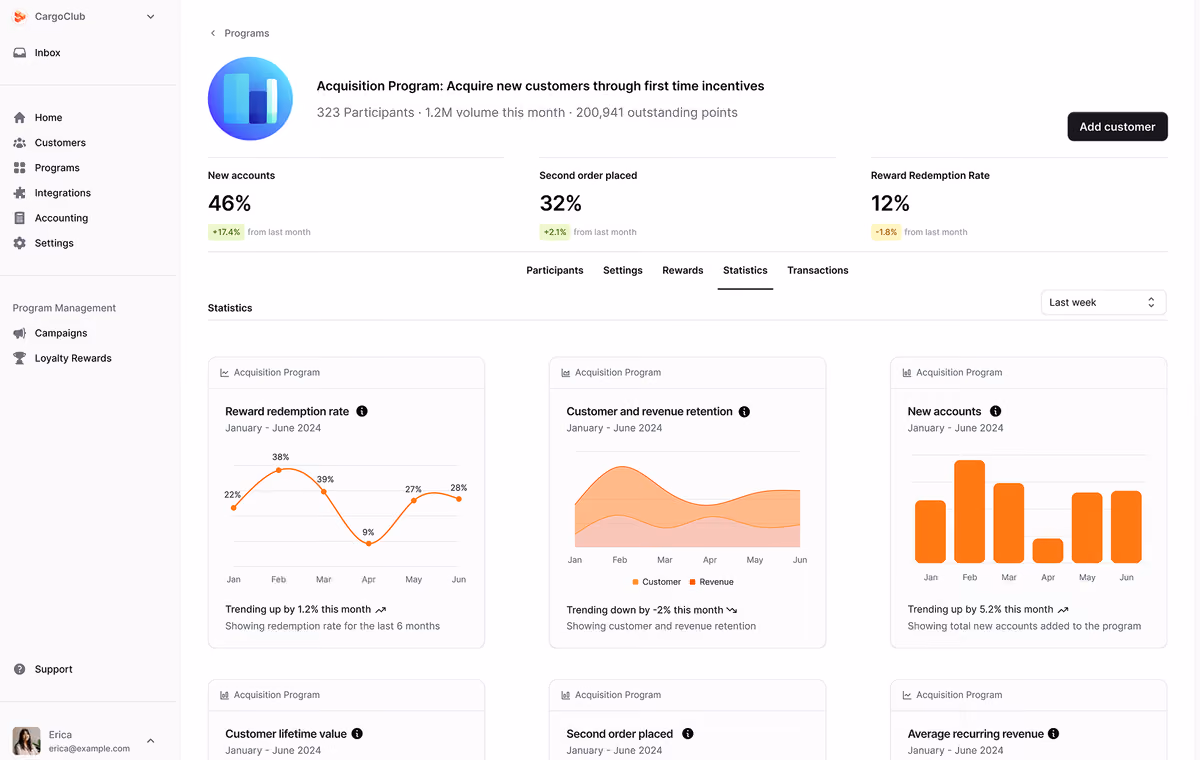Click the +2.1% badge under Second order placed
The height and width of the screenshot is (760, 1200).
[x=555, y=232]
